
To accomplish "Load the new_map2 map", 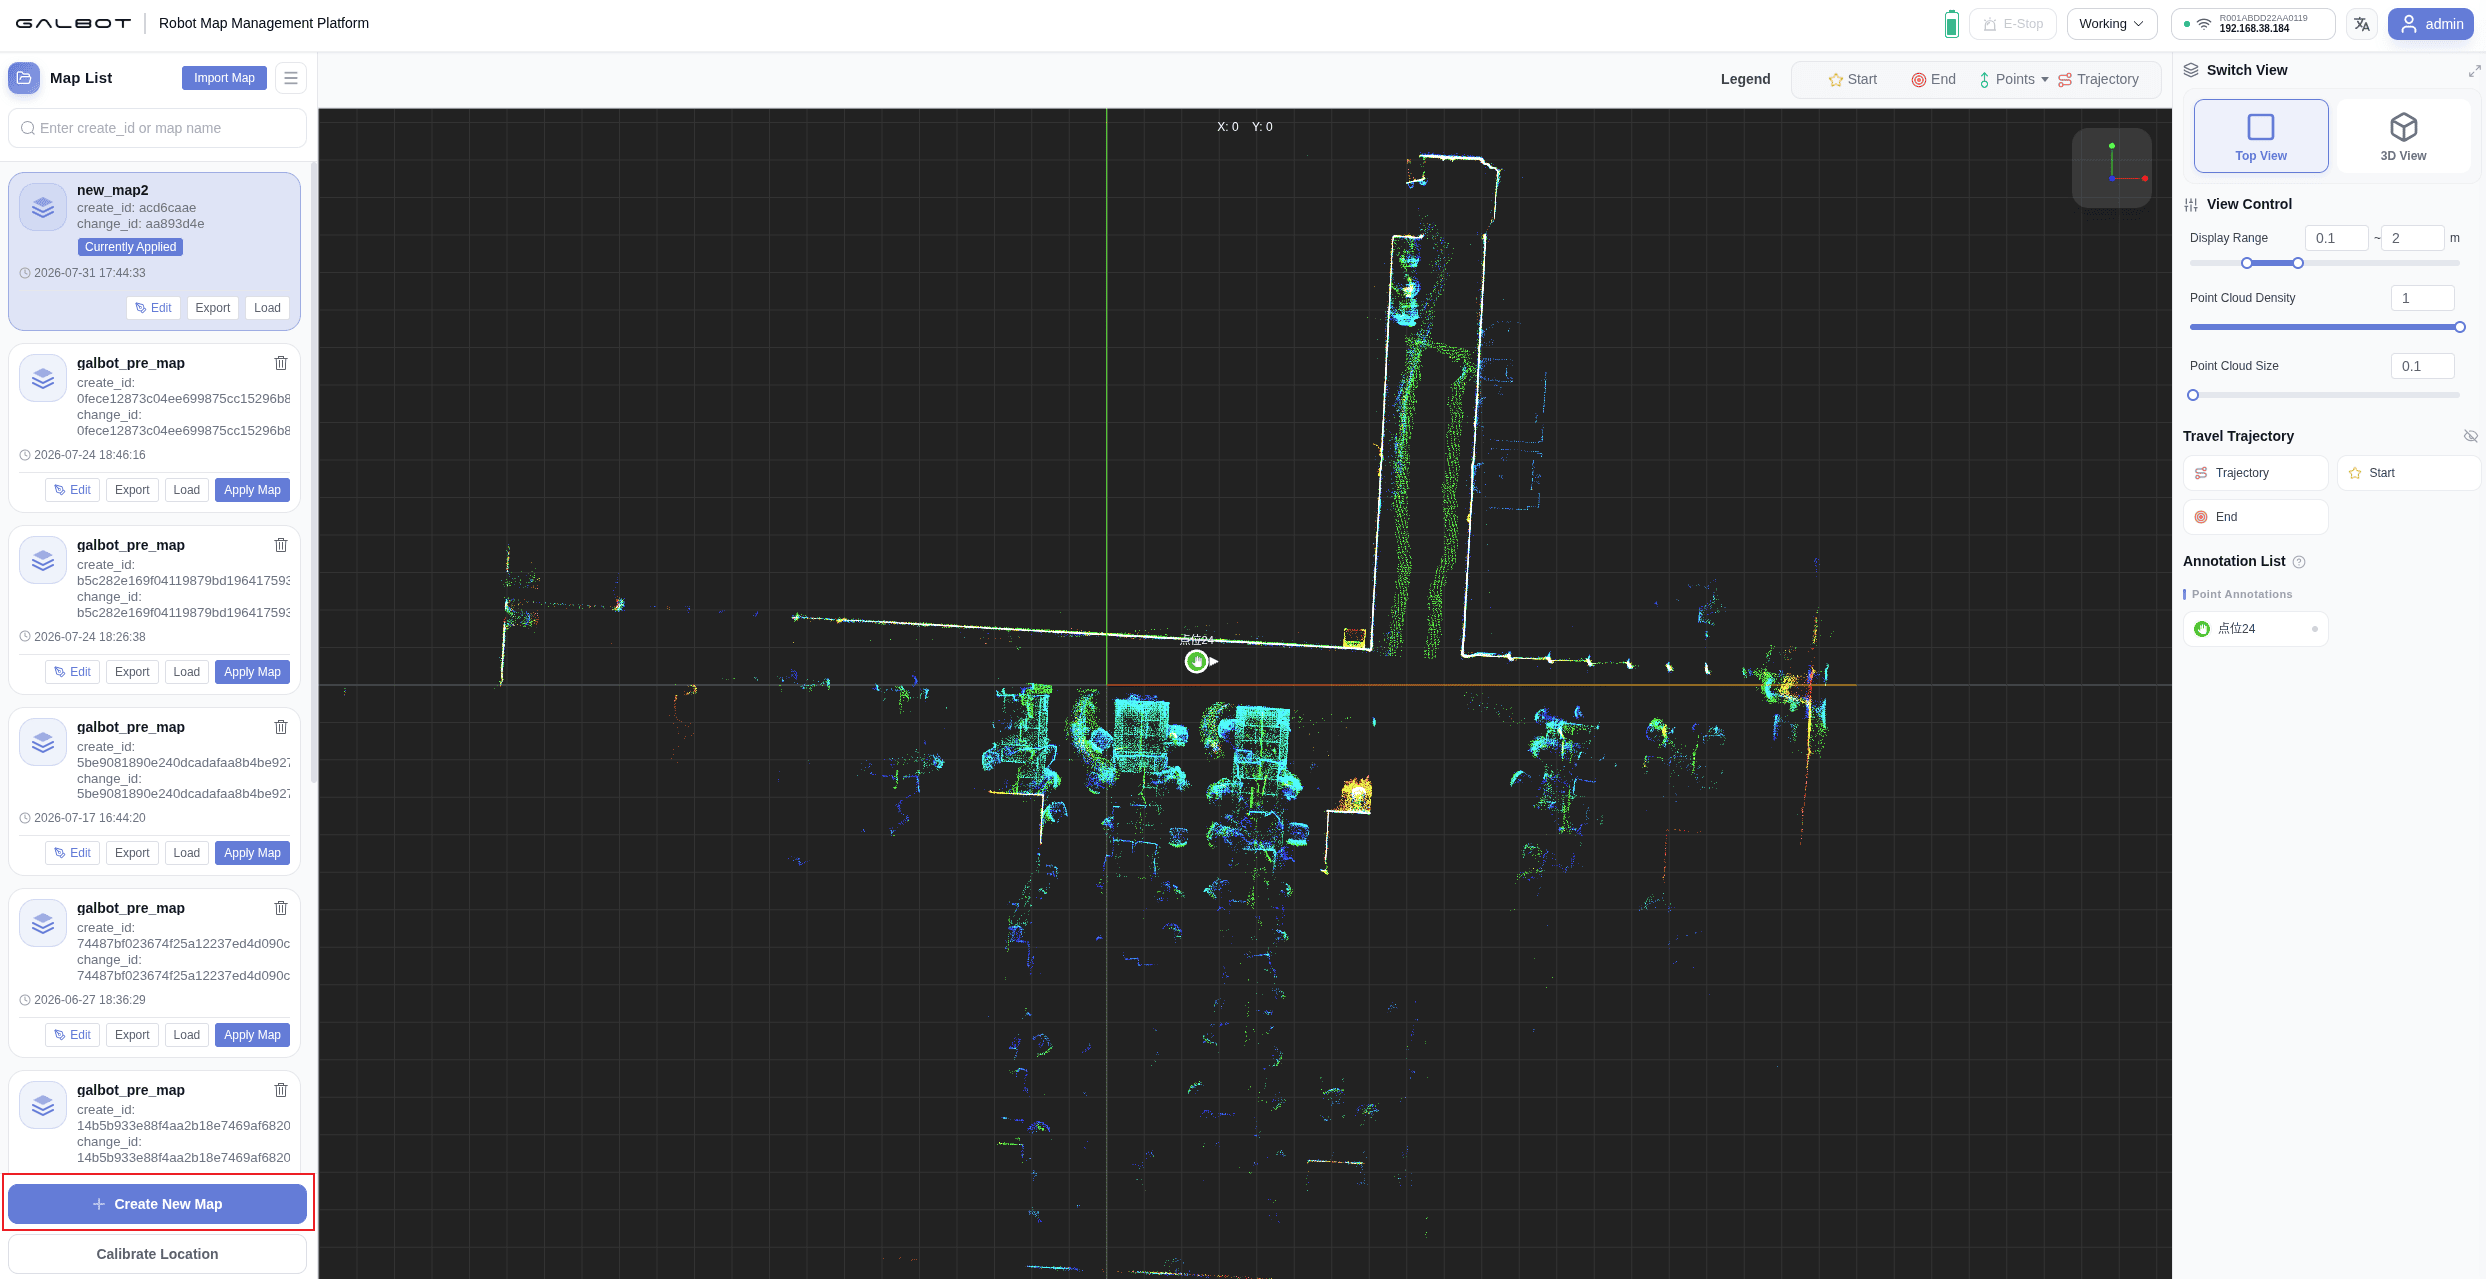I will point(267,308).
